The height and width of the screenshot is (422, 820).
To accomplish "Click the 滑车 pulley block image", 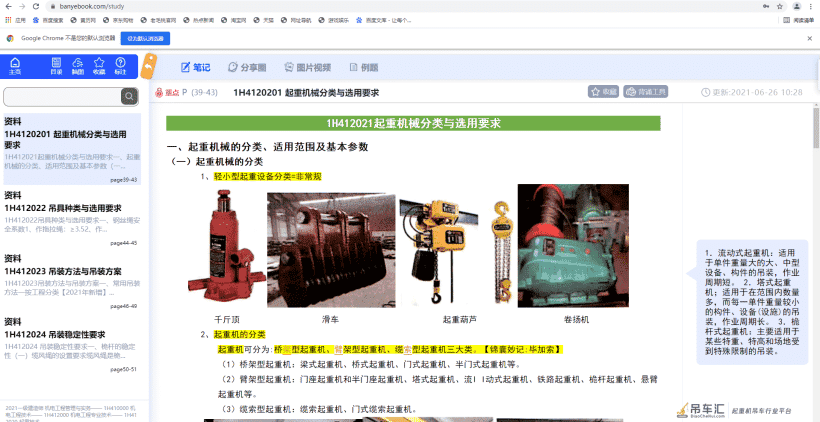I will [332, 250].
